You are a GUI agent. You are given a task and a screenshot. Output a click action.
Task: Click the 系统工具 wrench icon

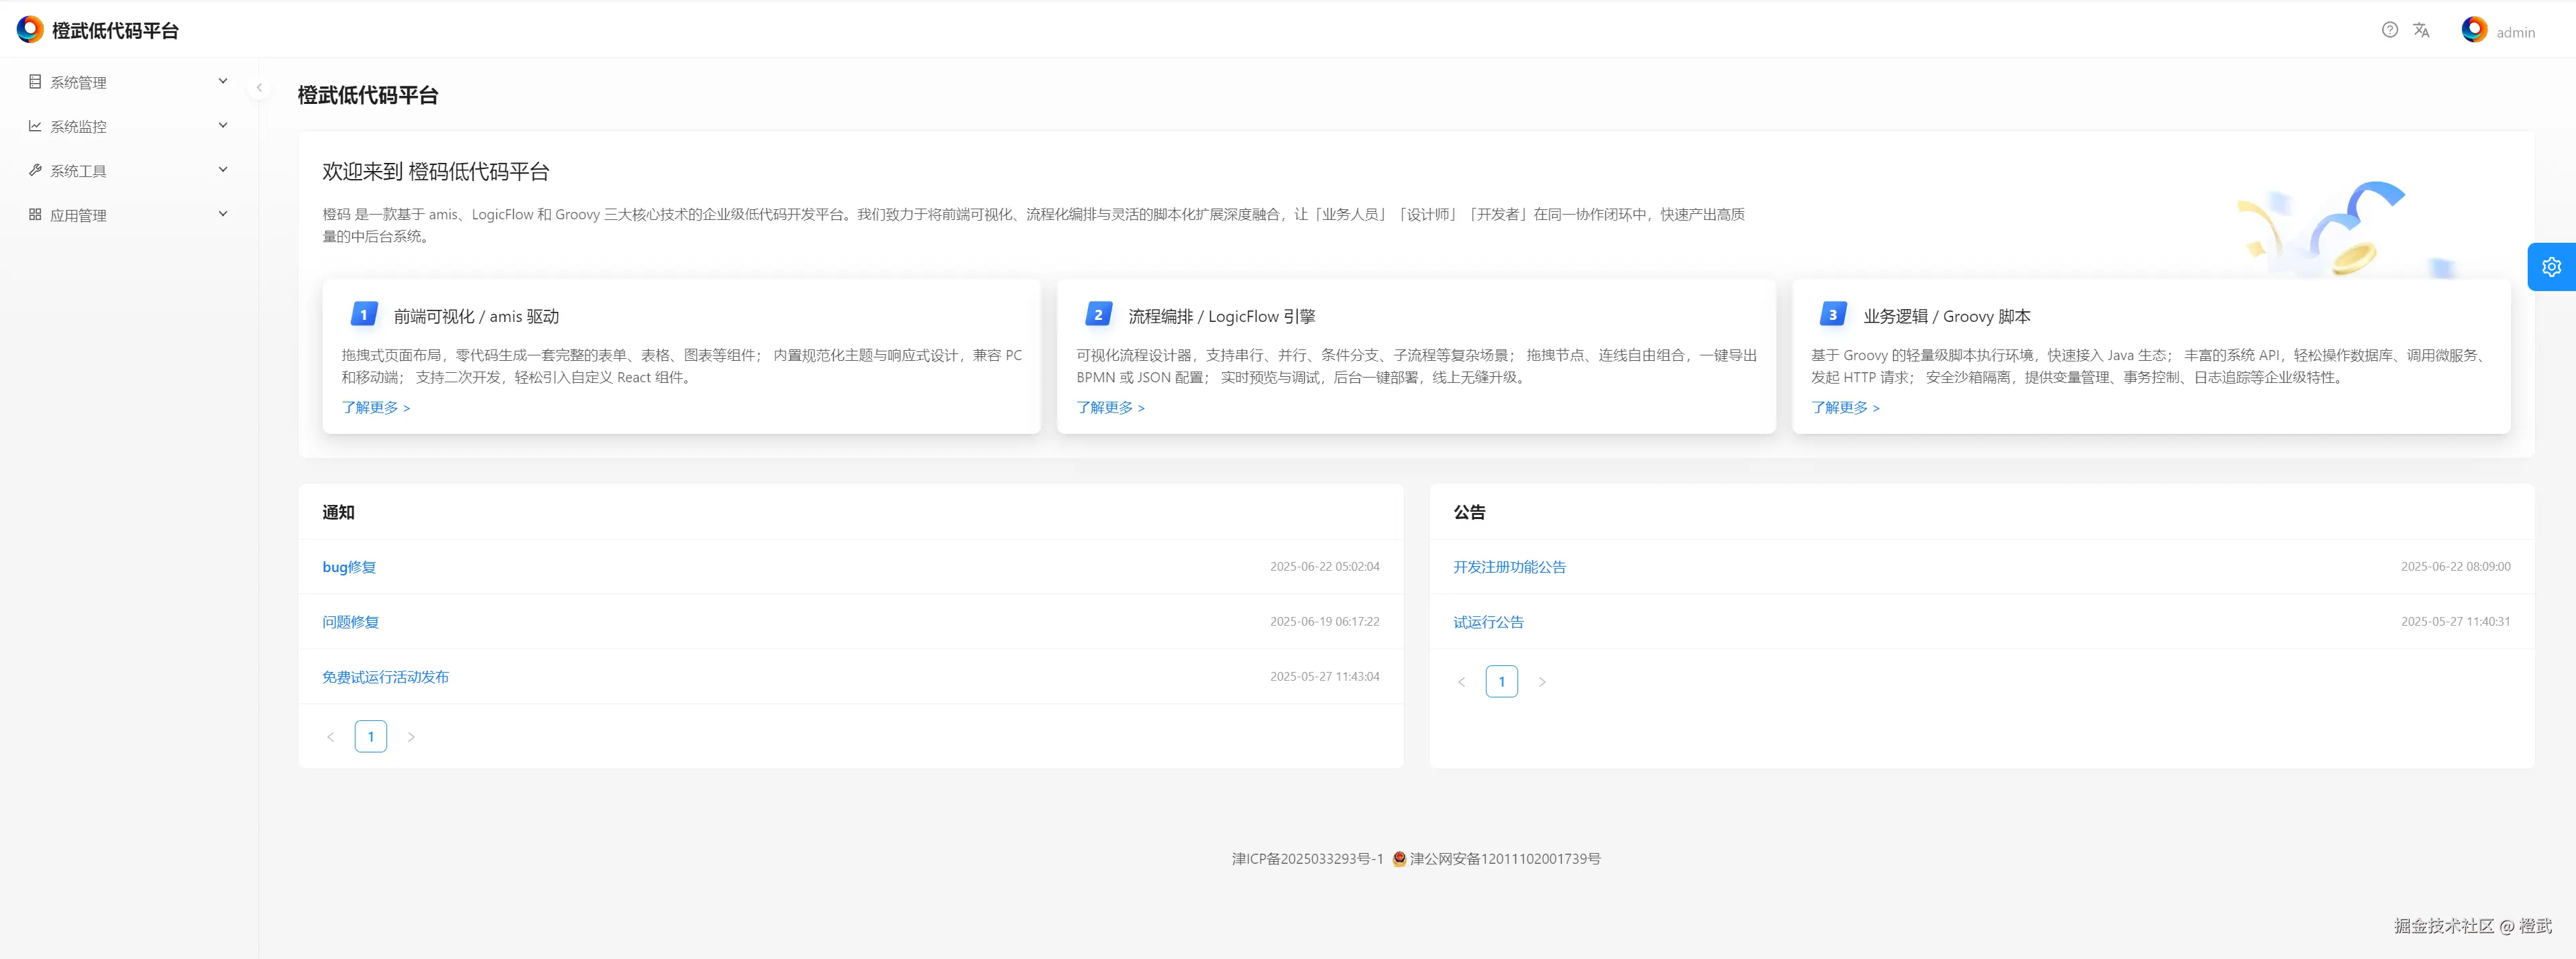pos(35,170)
